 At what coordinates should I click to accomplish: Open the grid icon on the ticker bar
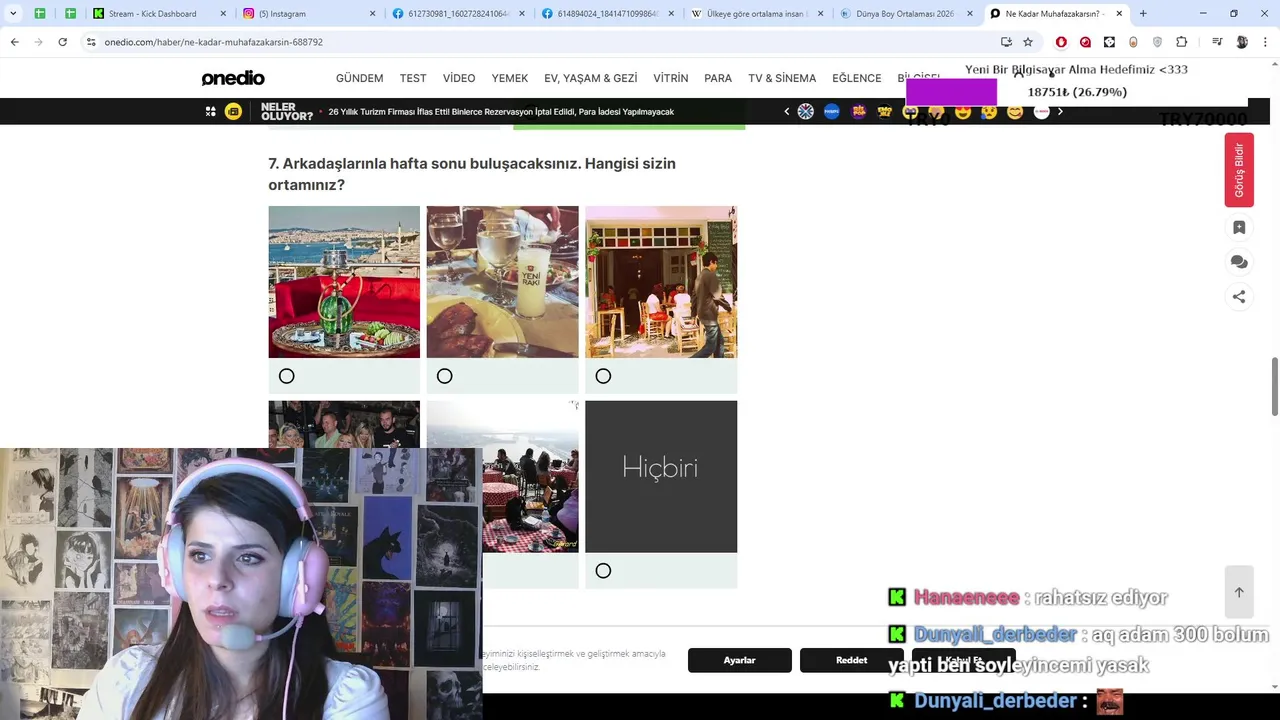[210, 112]
